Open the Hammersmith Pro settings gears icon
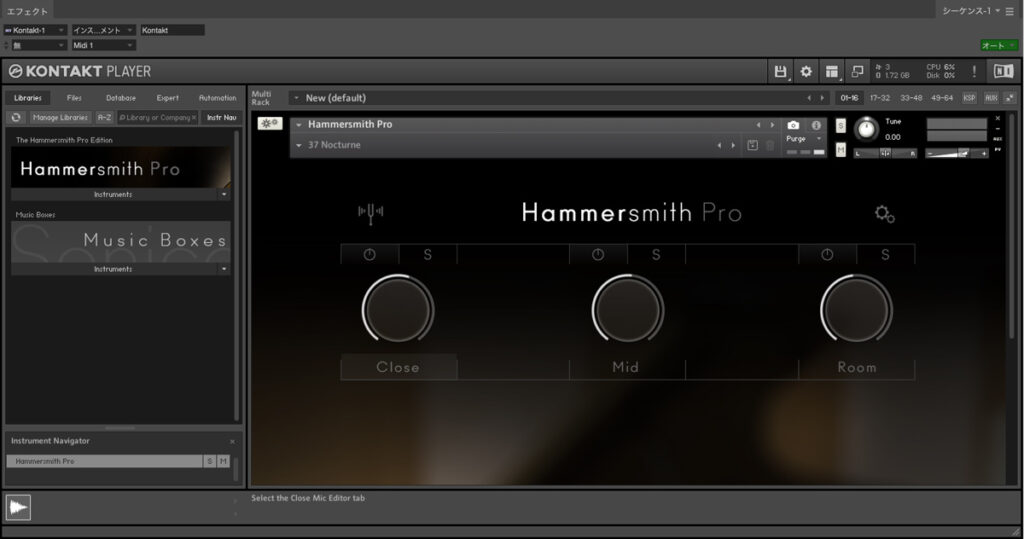Image resolution: width=1024 pixels, height=539 pixels. (x=884, y=213)
